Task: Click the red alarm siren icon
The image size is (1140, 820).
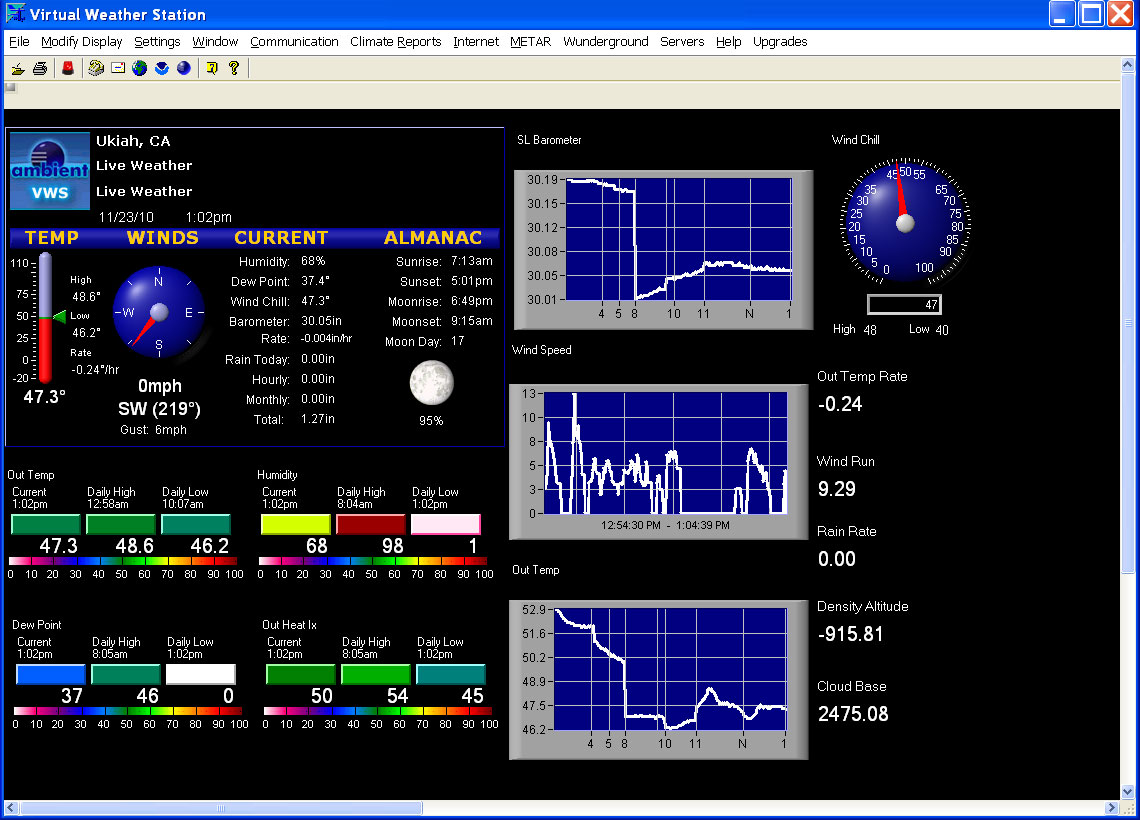Action: coord(68,68)
